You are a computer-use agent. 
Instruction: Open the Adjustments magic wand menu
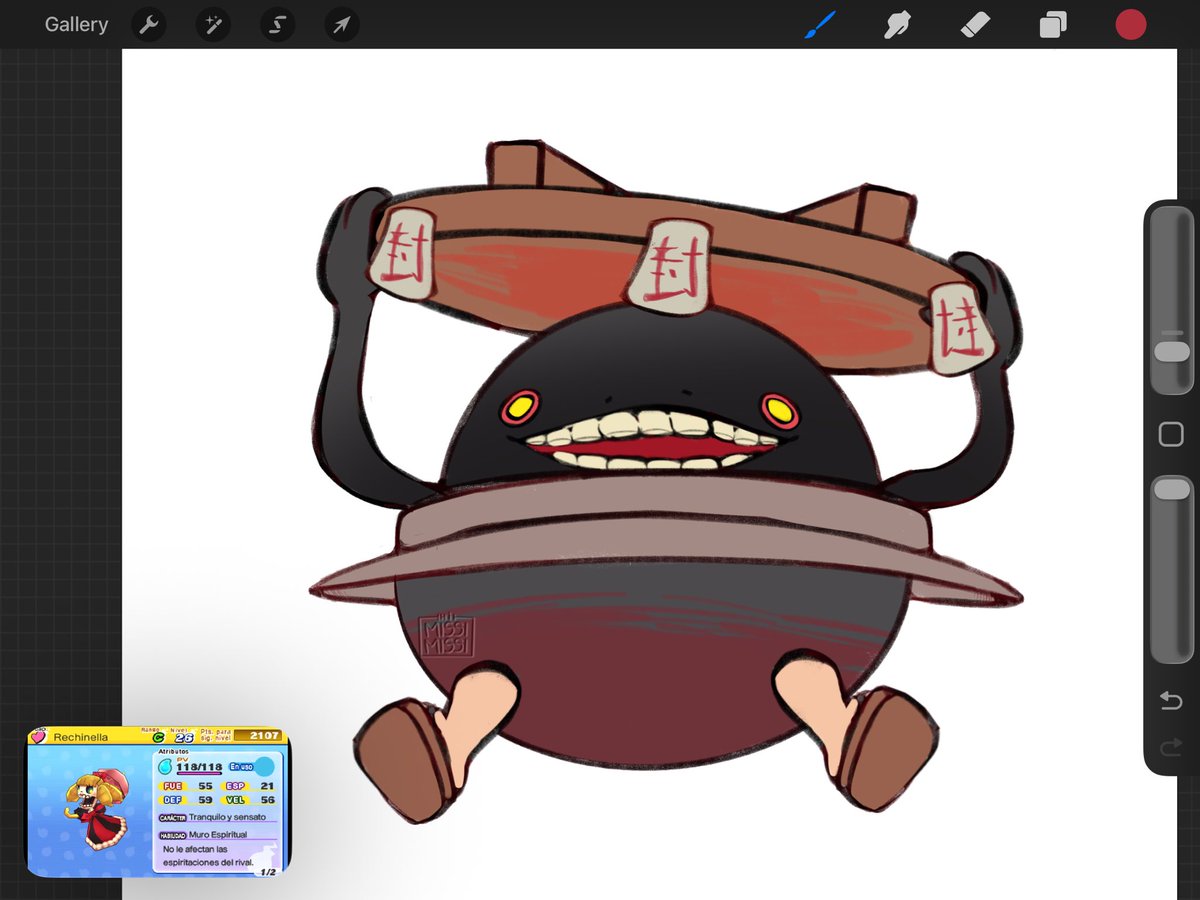click(x=213, y=25)
